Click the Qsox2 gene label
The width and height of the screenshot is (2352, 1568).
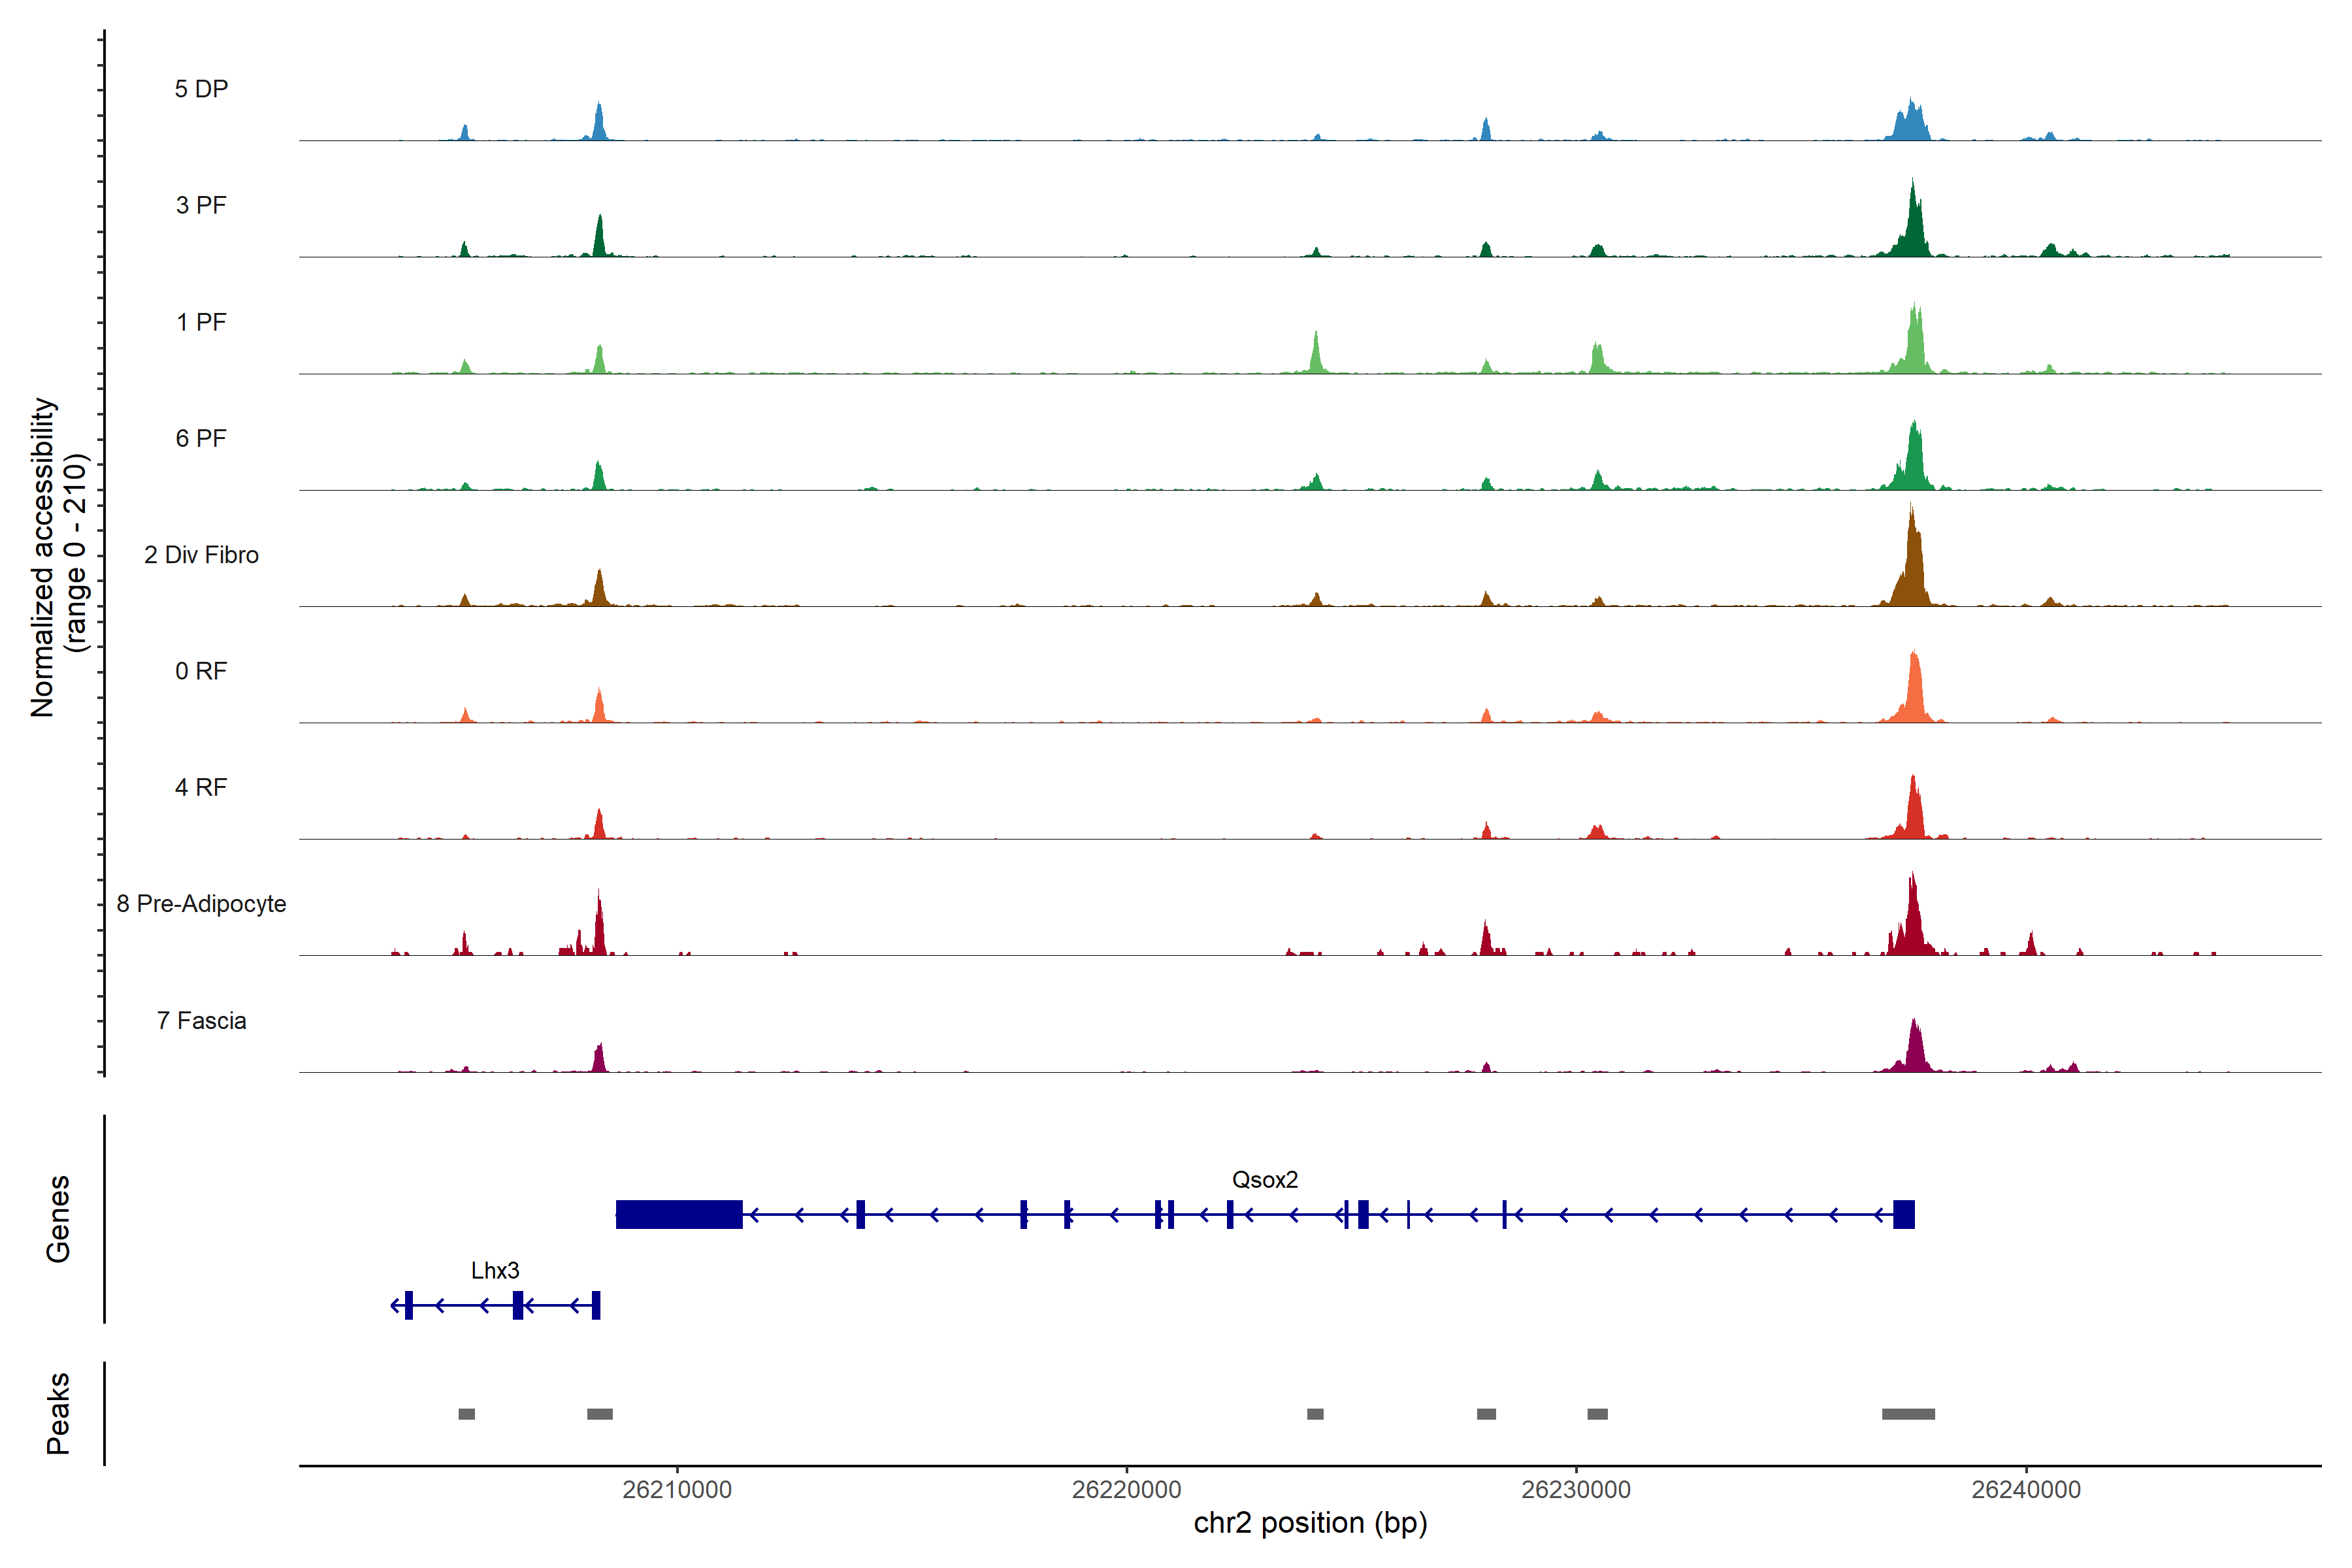coord(1264,1180)
